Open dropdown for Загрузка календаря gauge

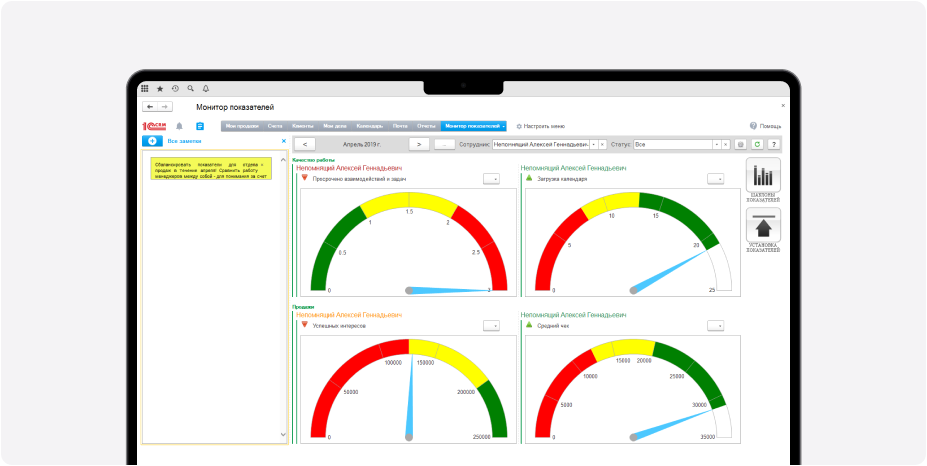[715, 179]
